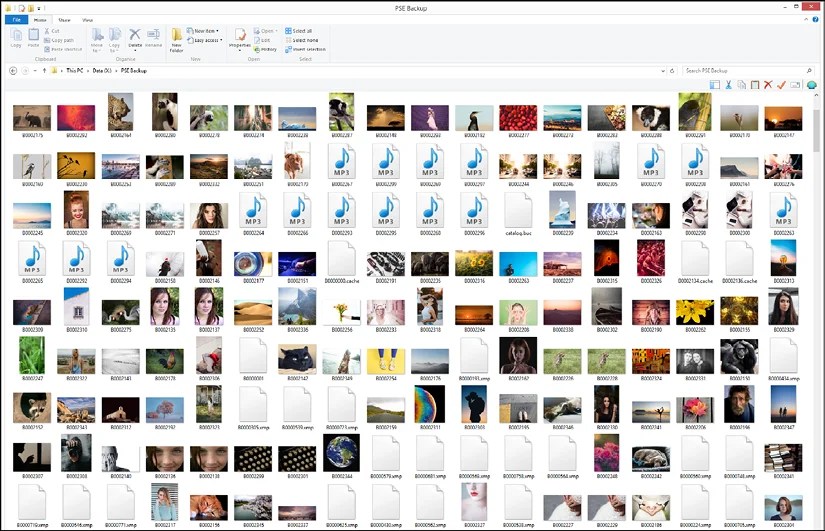Choose Paste shortcut in Clipboard group
Image resolution: width=825 pixels, height=531 pixels.
pyautogui.click(x=63, y=49)
